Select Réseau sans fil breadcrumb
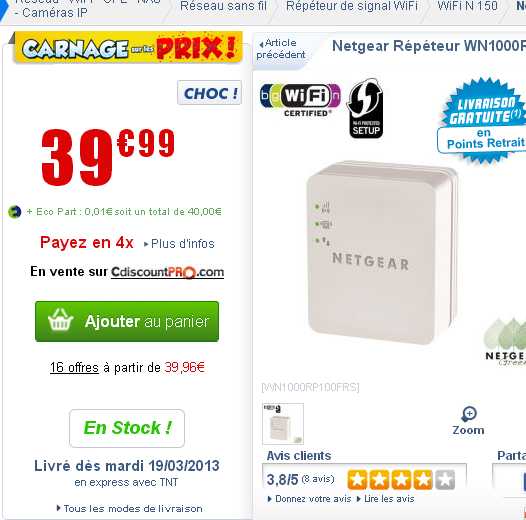The height and width of the screenshot is (520, 526). click(223, 6)
